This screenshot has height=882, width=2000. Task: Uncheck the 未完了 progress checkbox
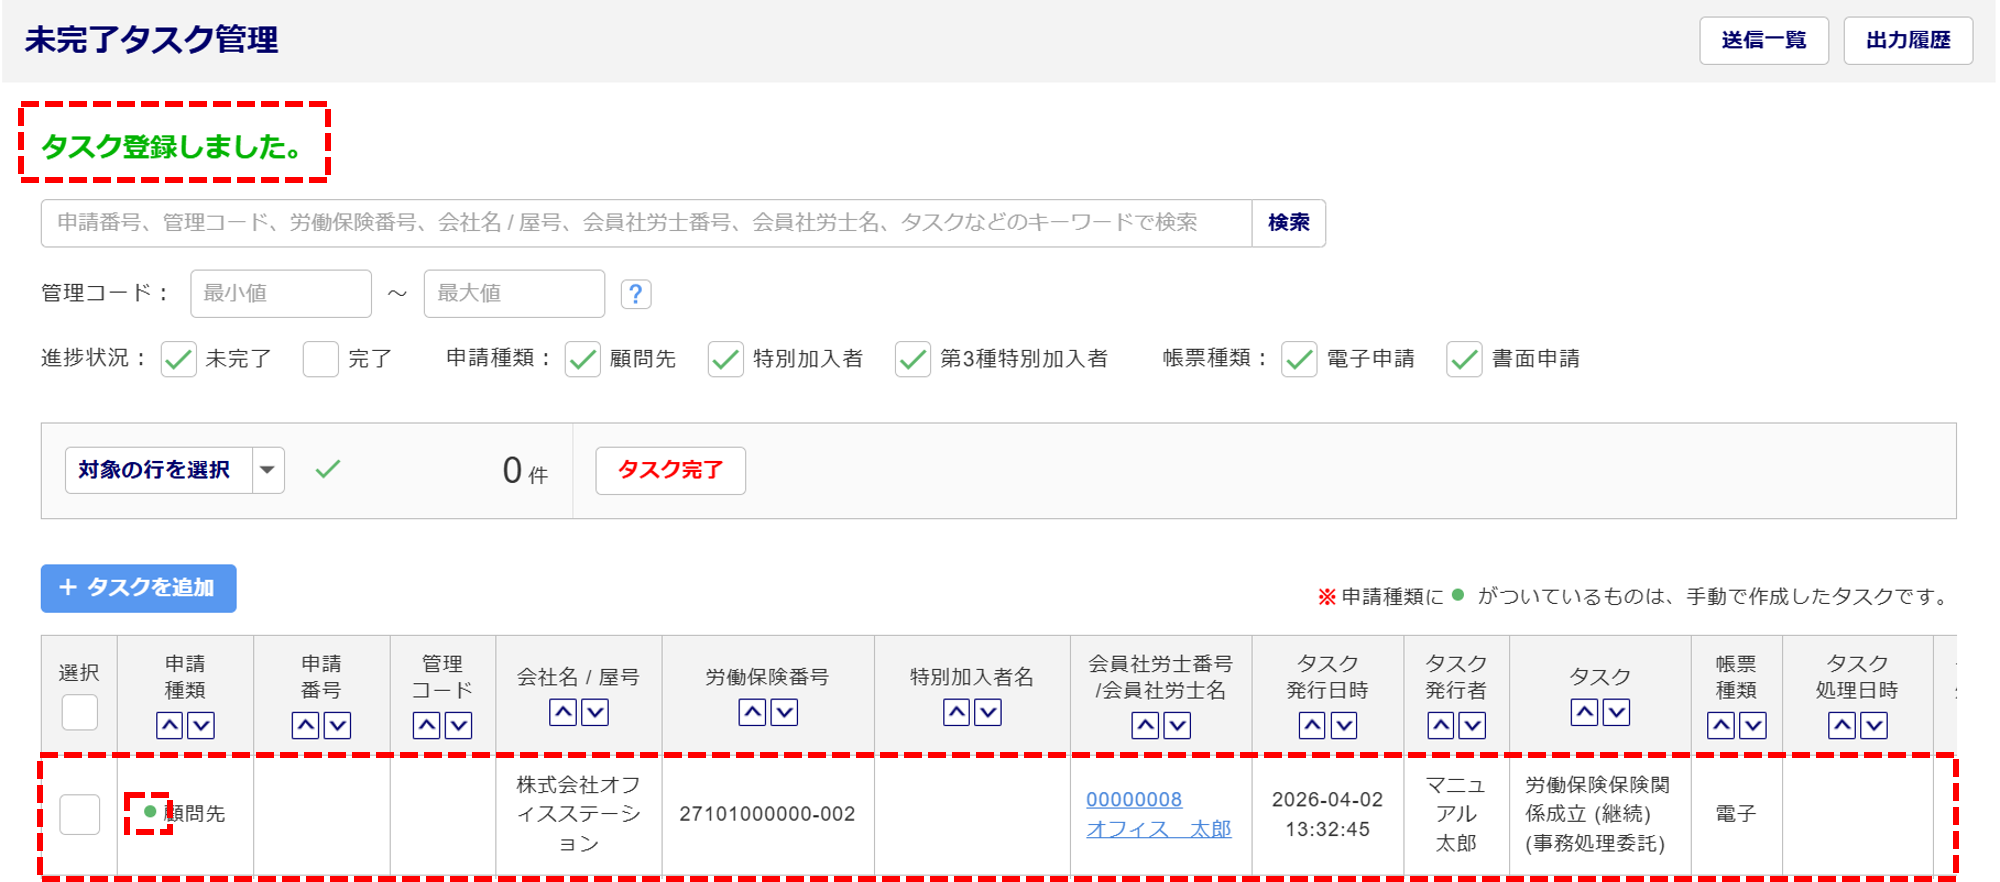[x=179, y=359]
